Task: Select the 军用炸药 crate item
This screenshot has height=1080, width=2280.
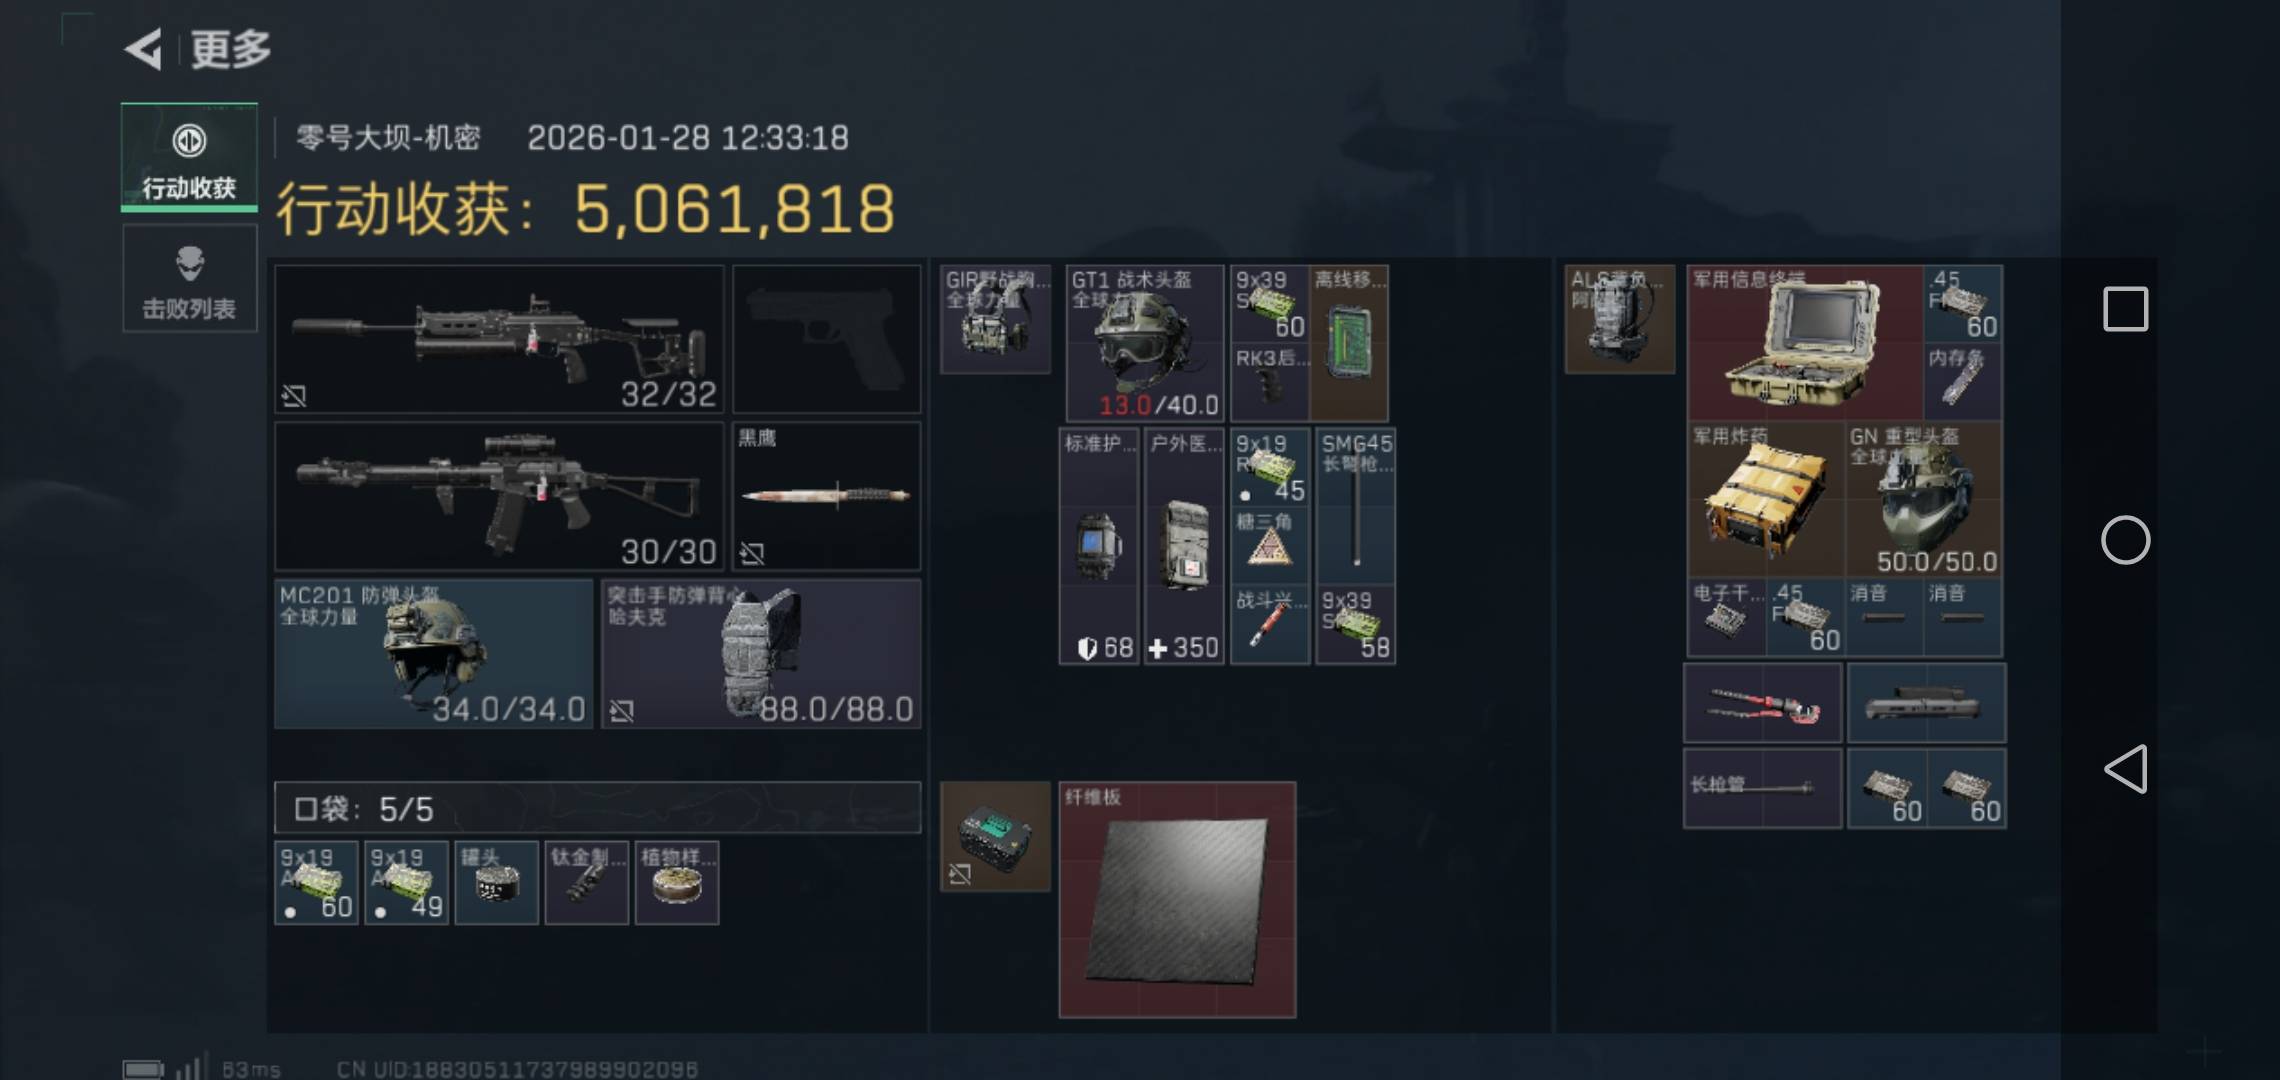Action: pos(1766,499)
